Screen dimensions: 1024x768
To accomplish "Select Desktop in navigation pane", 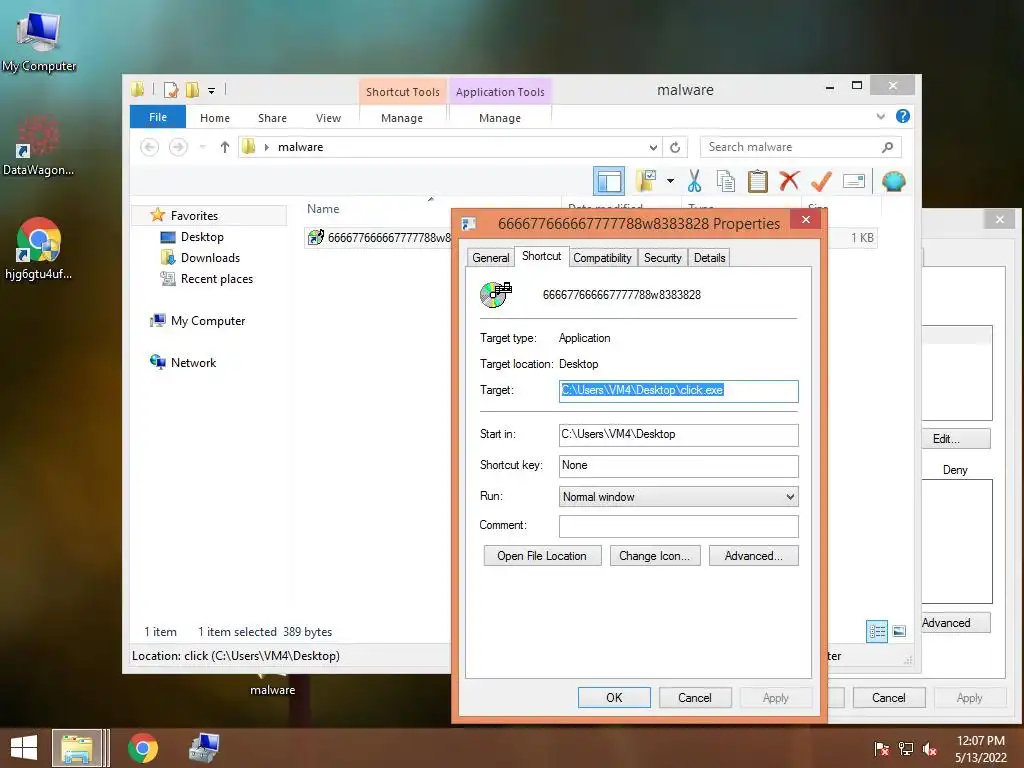I will point(202,237).
